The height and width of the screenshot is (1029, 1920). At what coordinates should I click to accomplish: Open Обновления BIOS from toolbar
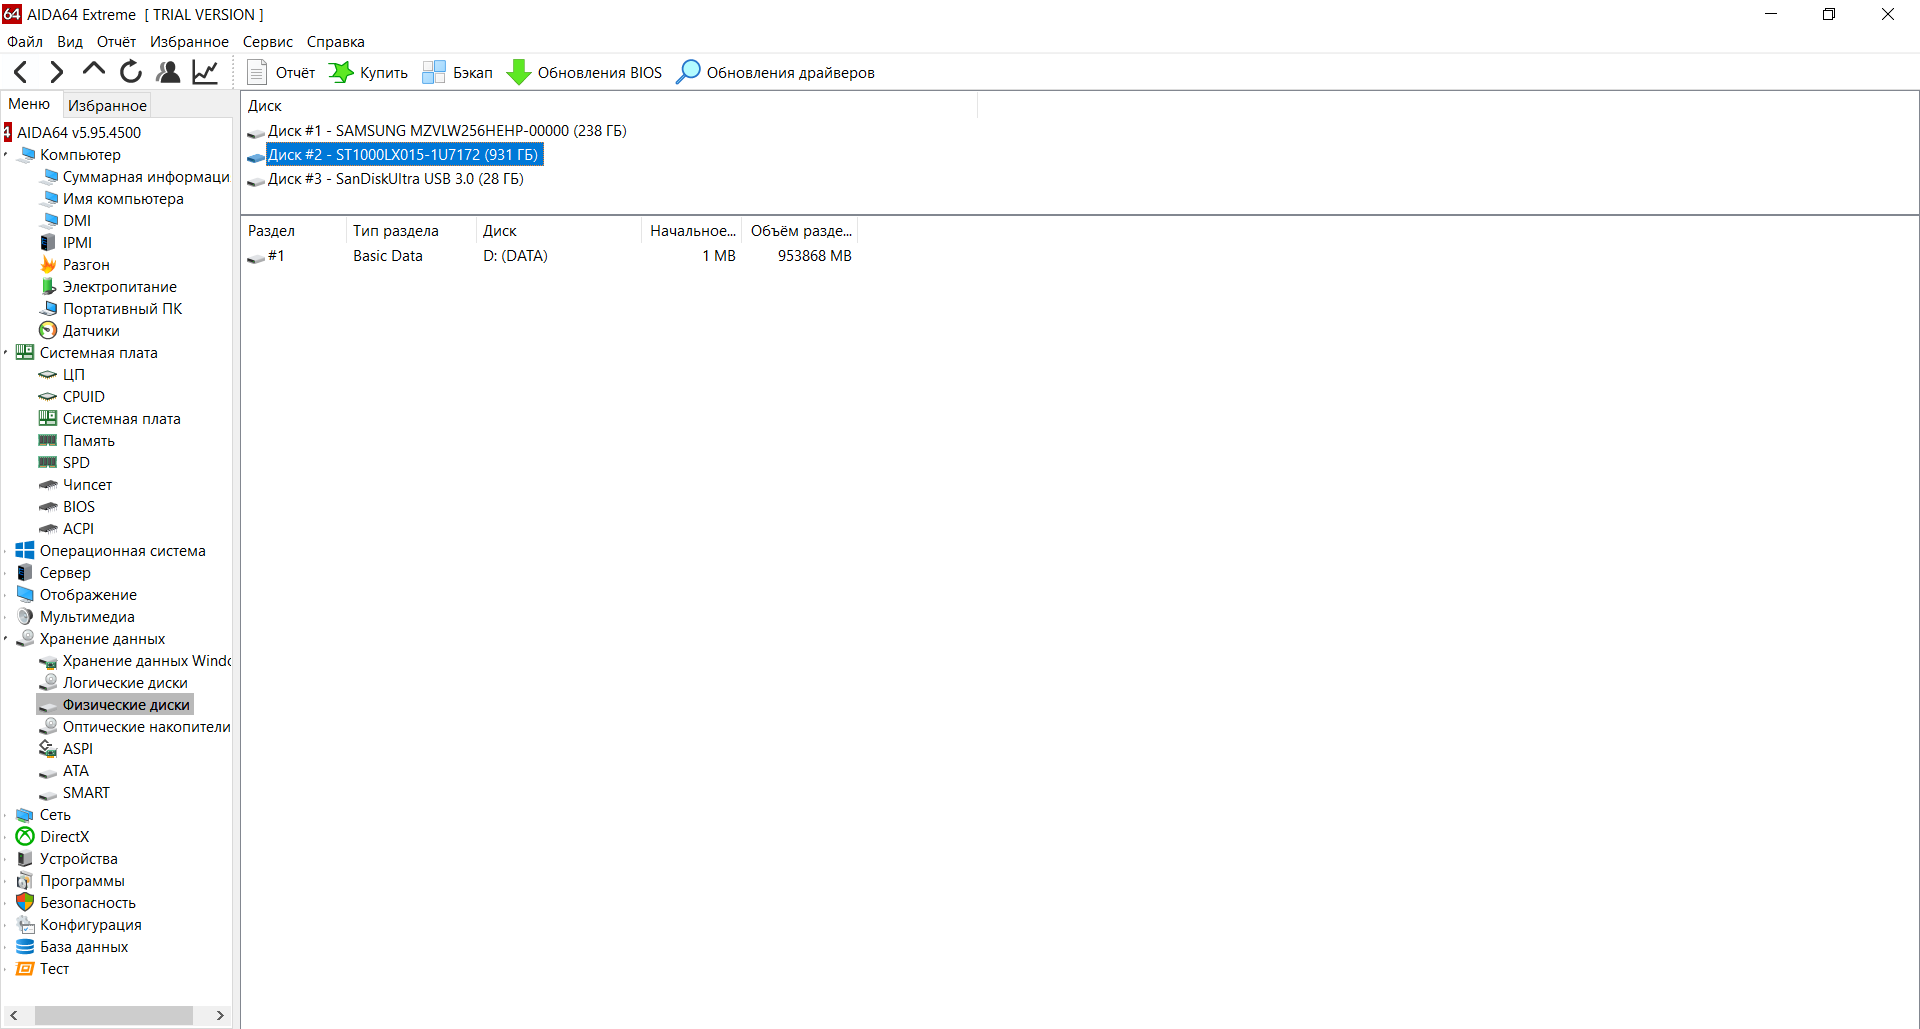coord(584,72)
